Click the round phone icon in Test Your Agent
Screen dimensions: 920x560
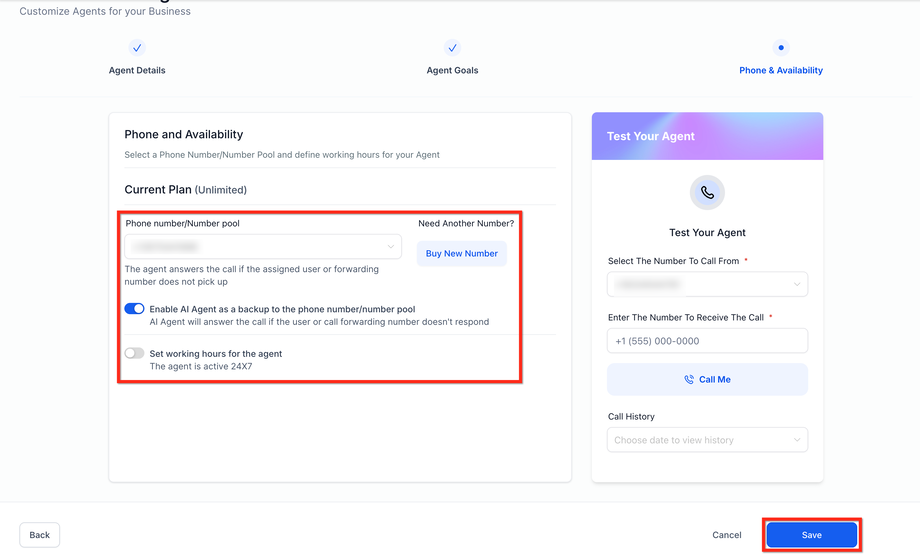click(x=707, y=193)
